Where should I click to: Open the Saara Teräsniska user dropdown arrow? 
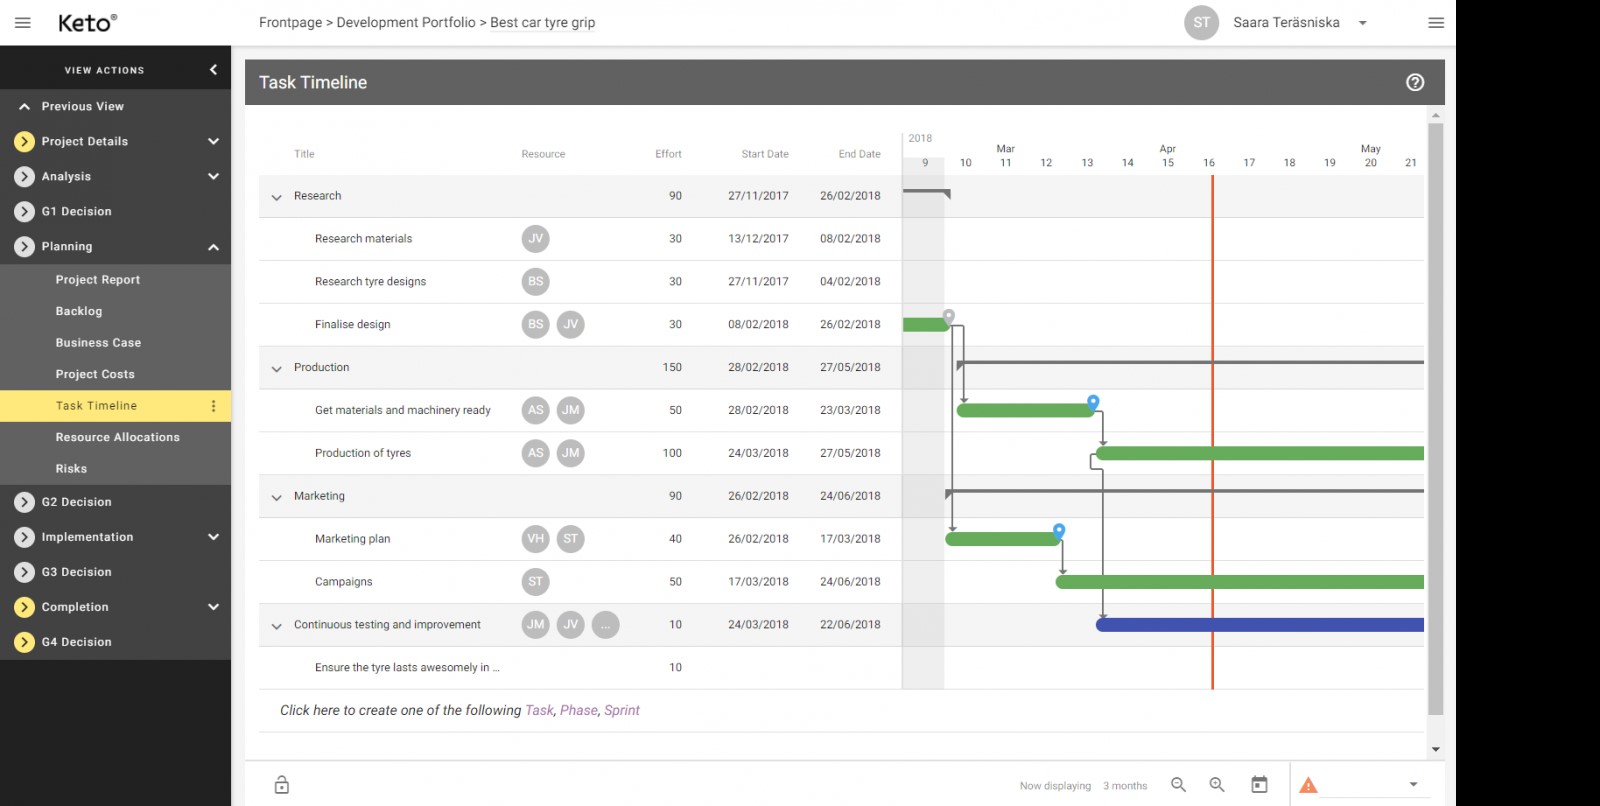(1362, 23)
